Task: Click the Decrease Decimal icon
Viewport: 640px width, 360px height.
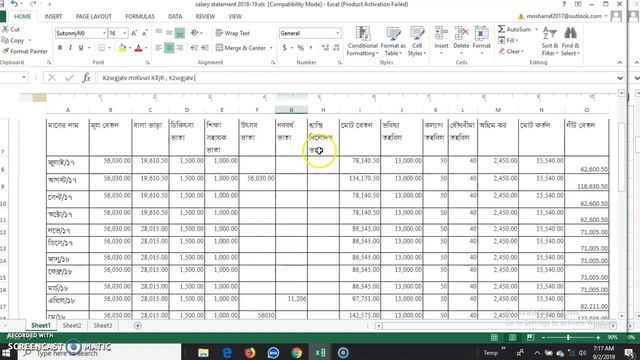Action: (x=336, y=48)
